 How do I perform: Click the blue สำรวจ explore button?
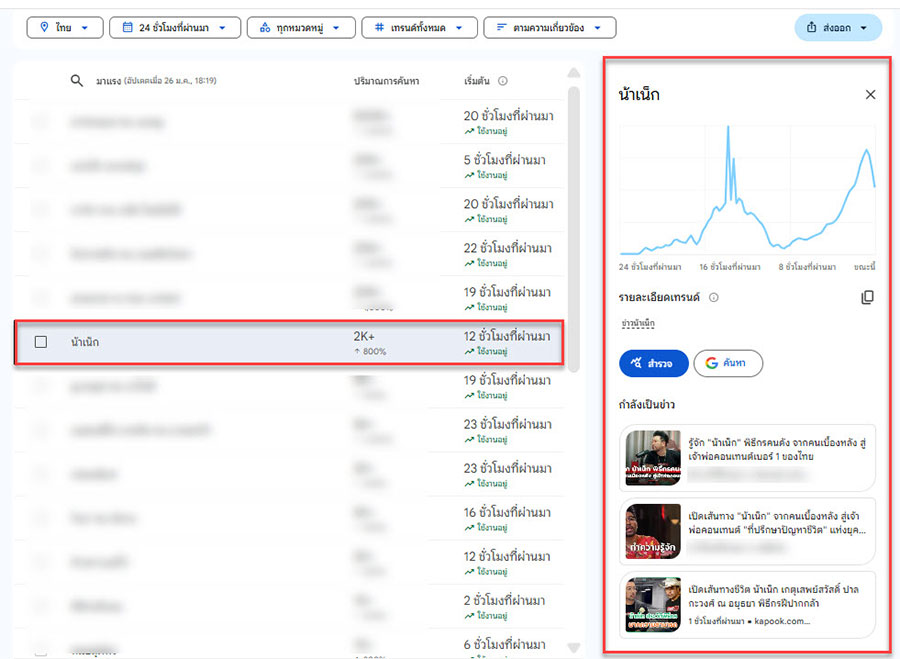[x=653, y=363]
